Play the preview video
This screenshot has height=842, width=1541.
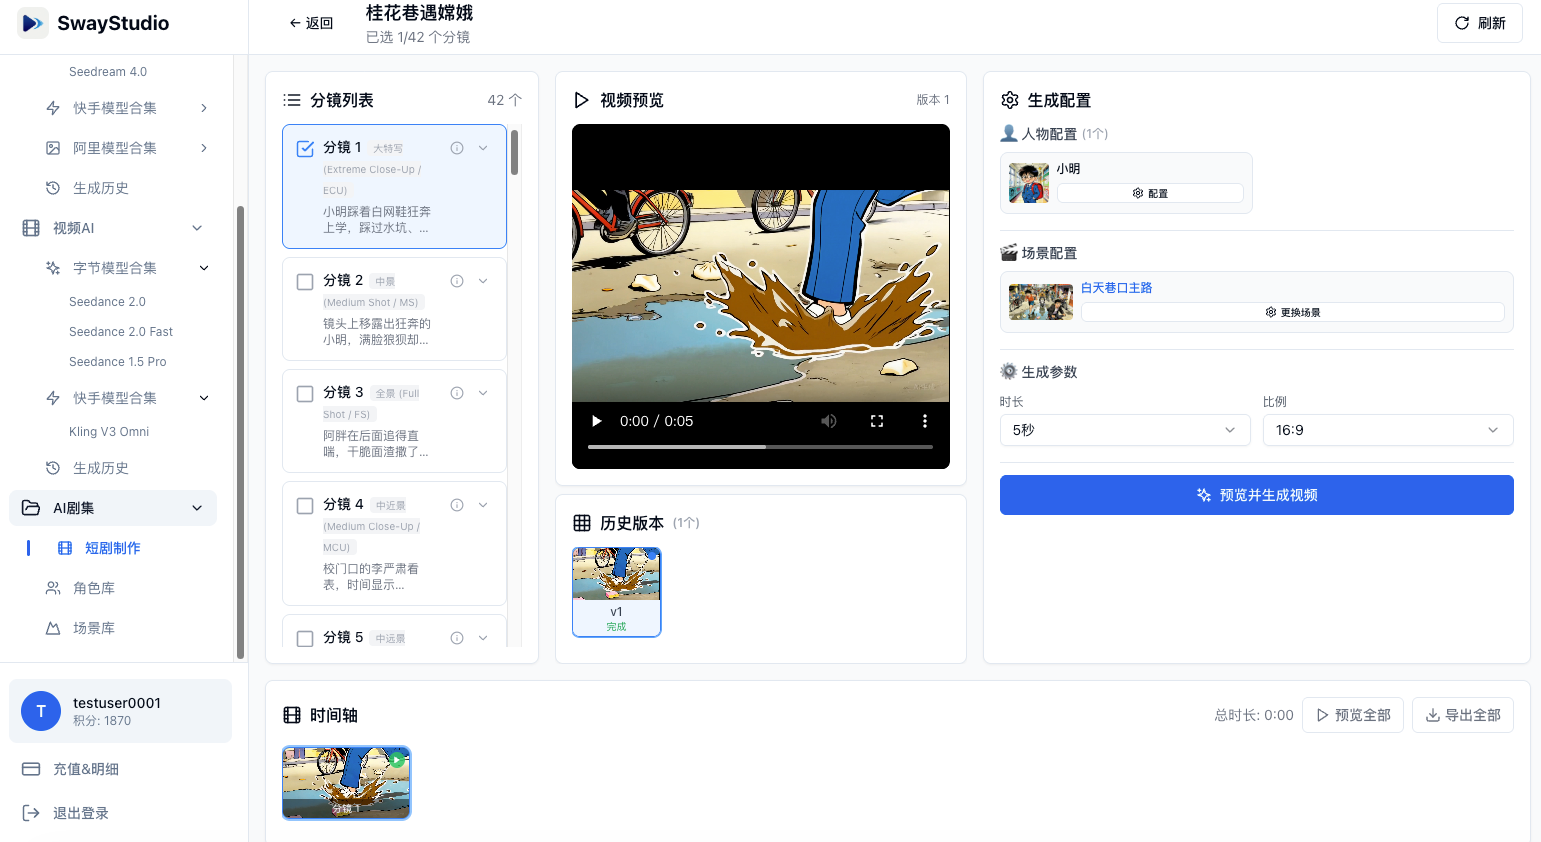(597, 421)
